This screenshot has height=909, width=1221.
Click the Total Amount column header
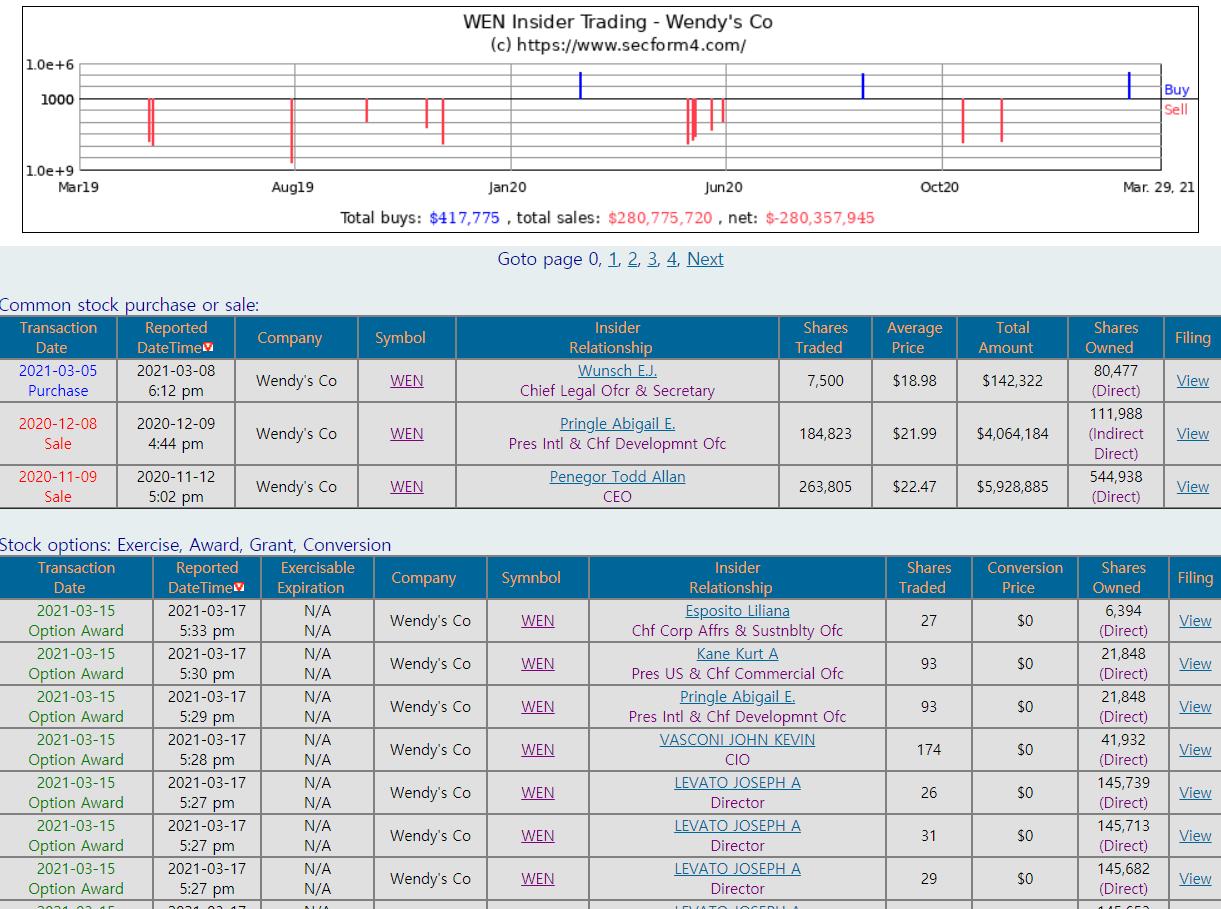click(1012, 338)
